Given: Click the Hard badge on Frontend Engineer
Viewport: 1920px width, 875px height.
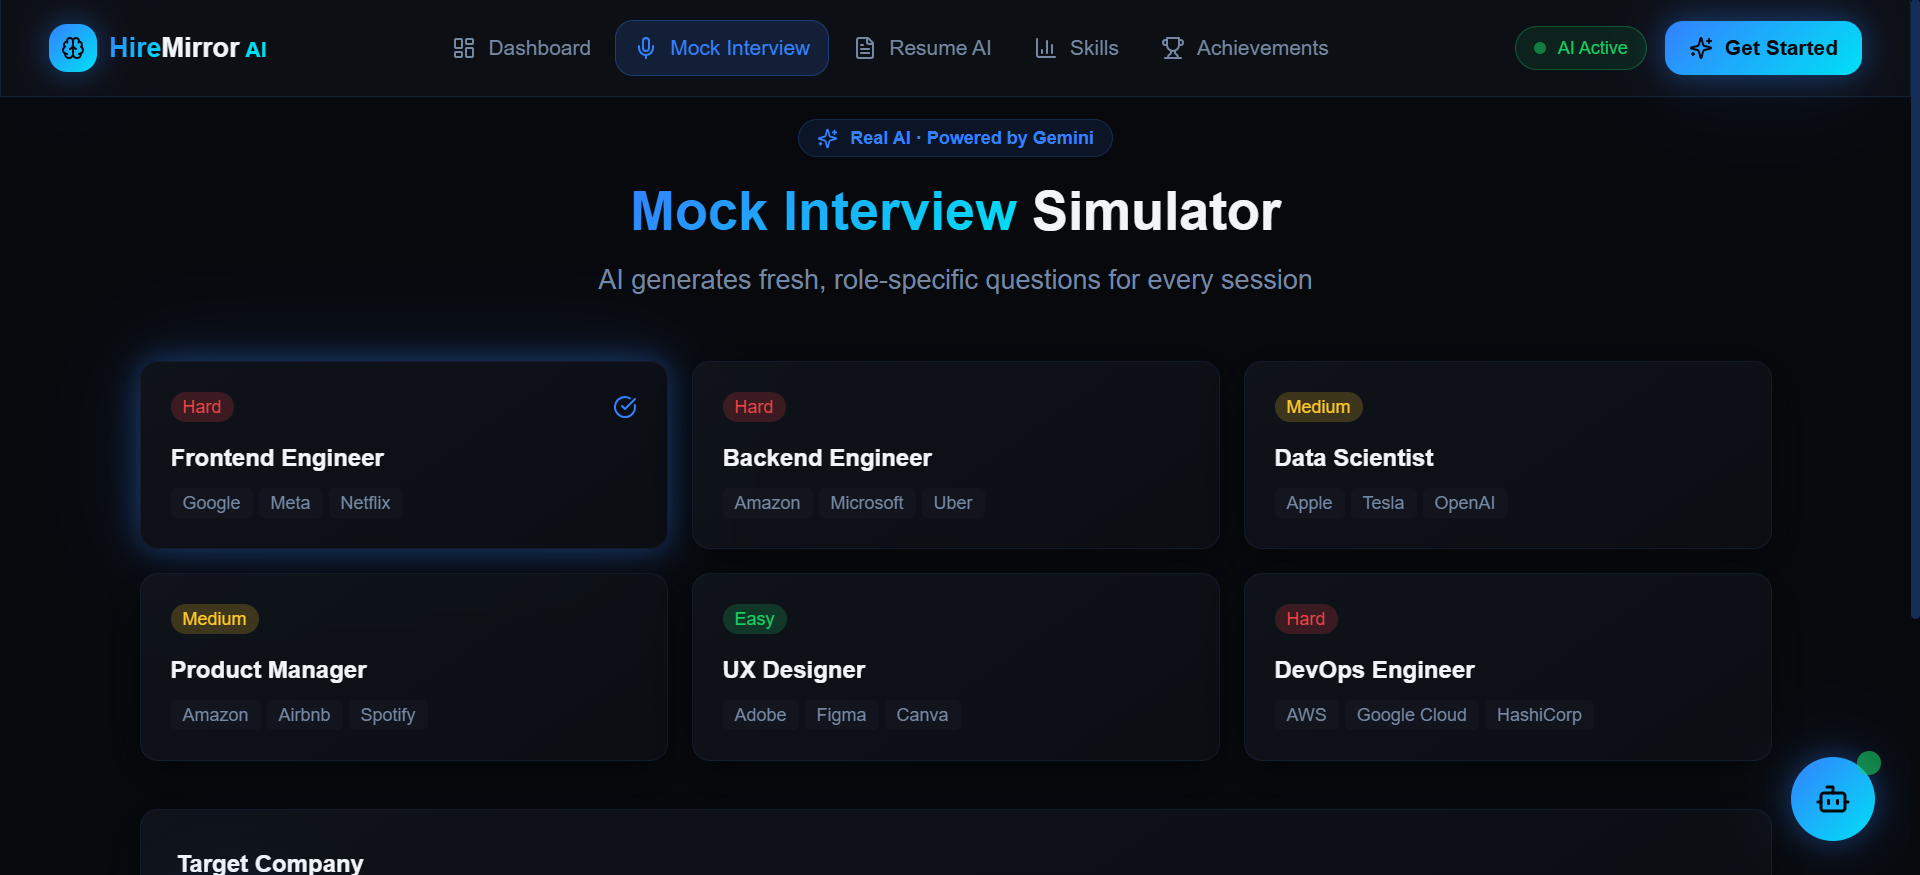Looking at the screenshot, I should tap(202, 407).
